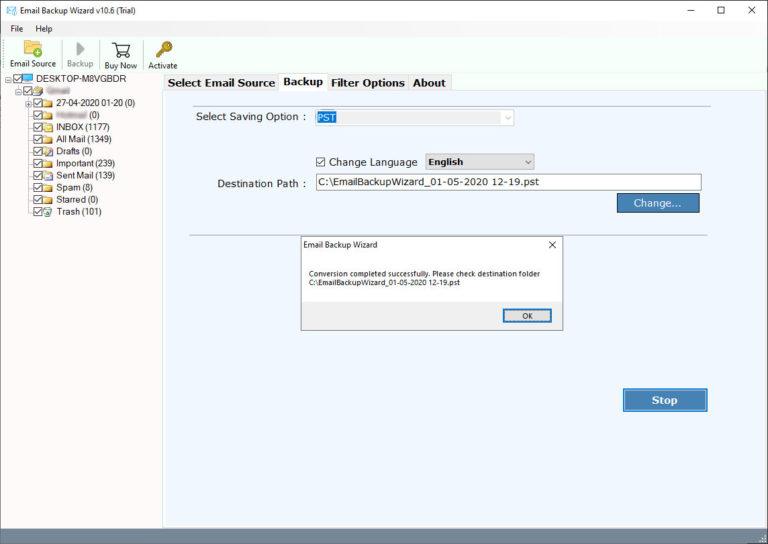Viewport: 768px width, 544px height.
Task: Open the English language dropdown
Action: click(x=480, y=162)
